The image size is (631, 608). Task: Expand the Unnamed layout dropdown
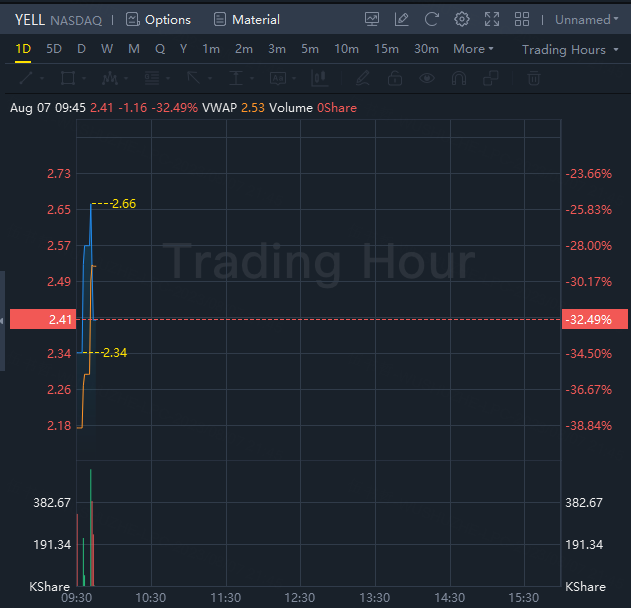(587, 20)
